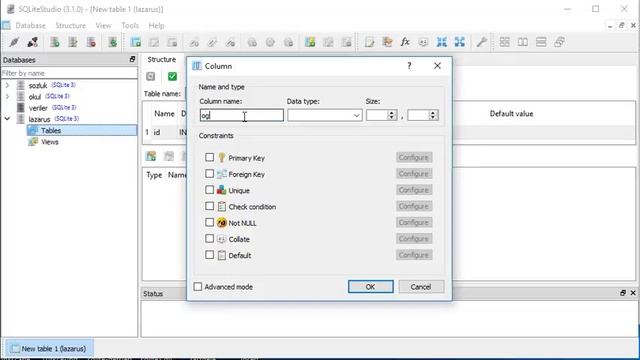Click the Delete trigger toolbar icon
The height and width of the screenshot is (360, 640).
point(289,42)
